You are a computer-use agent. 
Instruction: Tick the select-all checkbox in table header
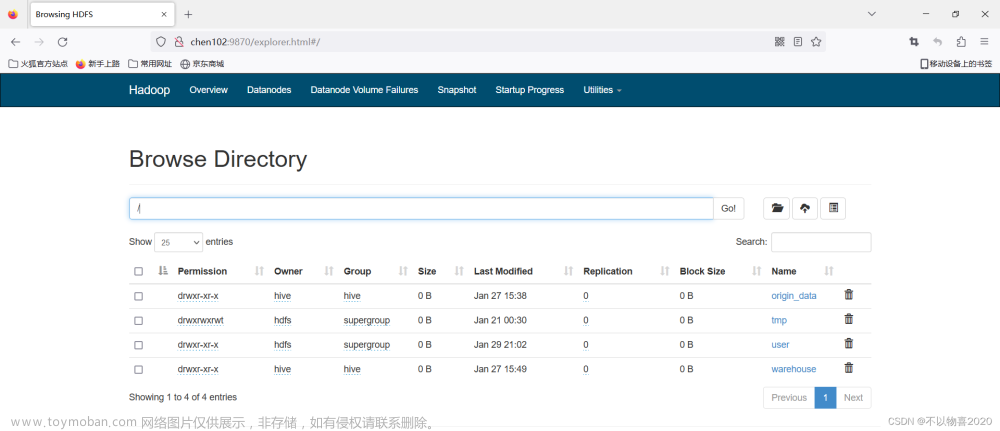(138, 272)
